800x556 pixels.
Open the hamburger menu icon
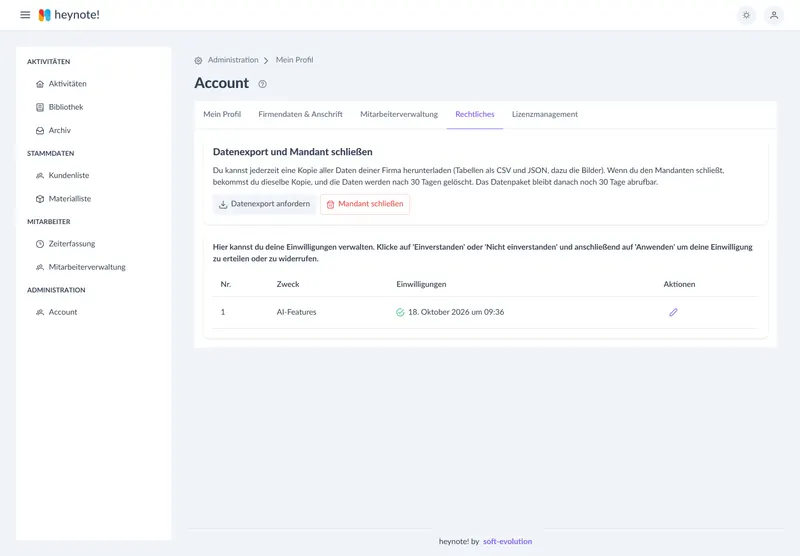pos(25,15)
